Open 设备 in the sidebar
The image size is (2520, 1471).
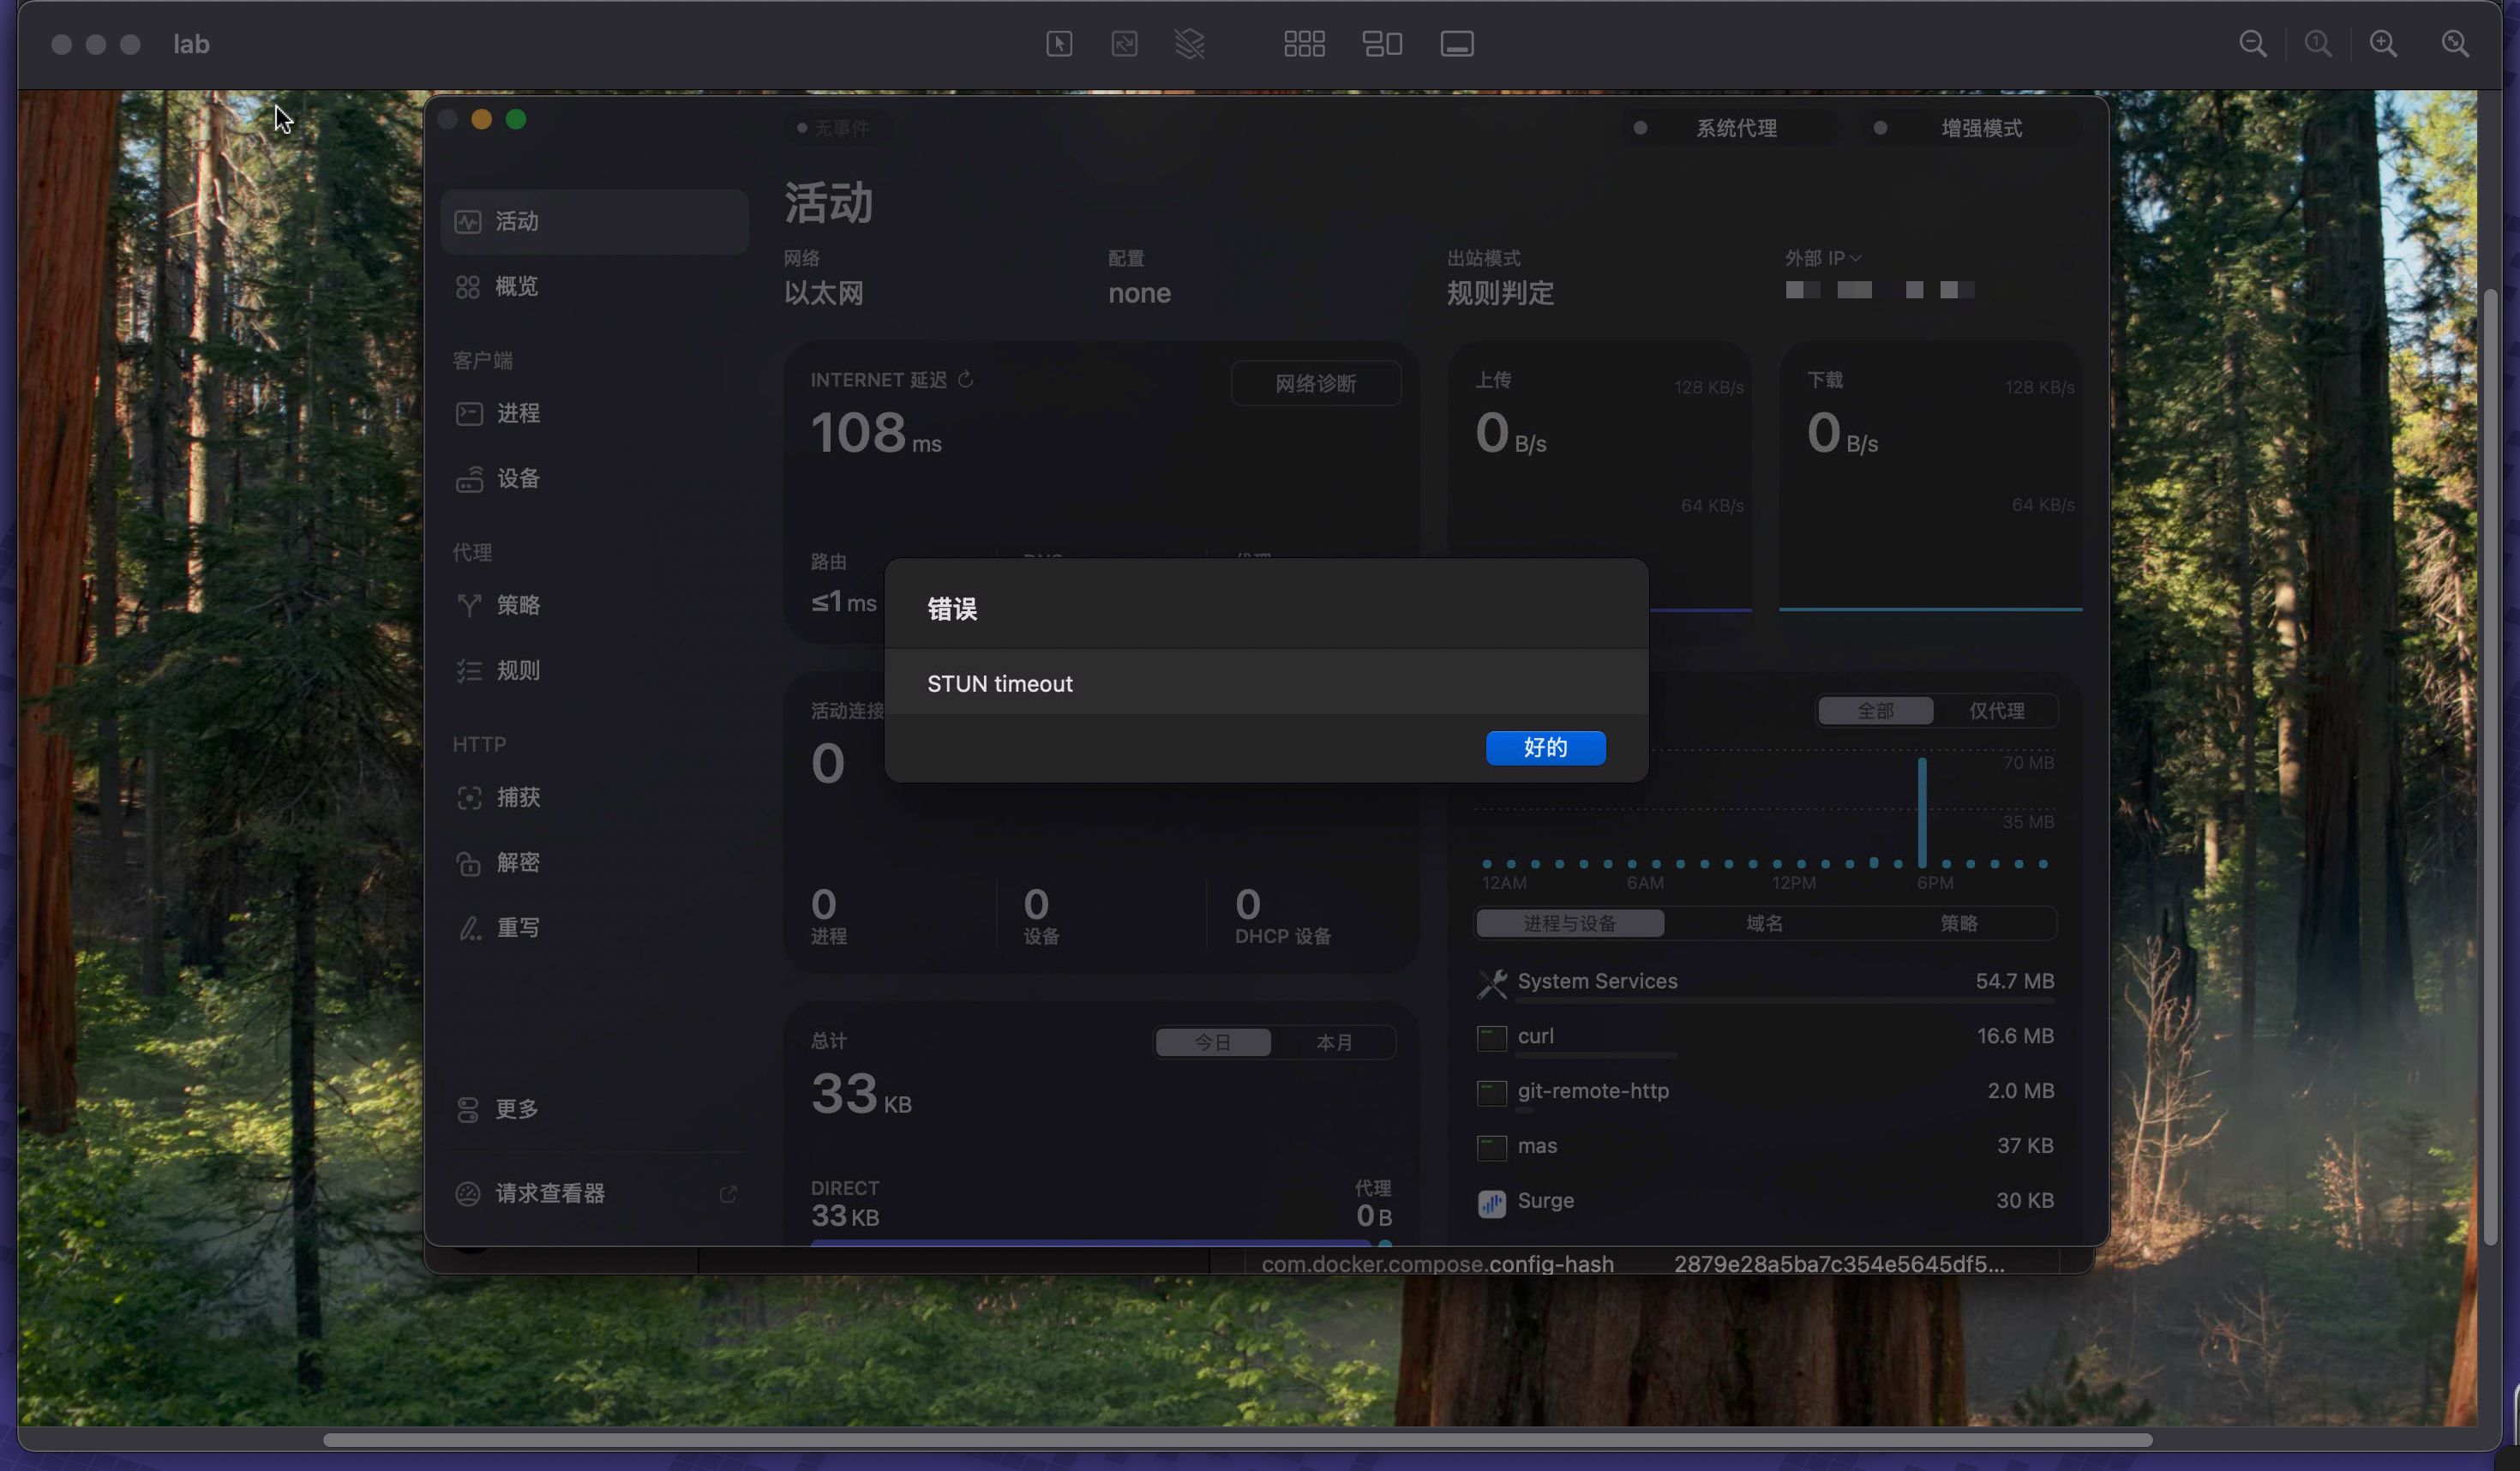pos(594,479)
